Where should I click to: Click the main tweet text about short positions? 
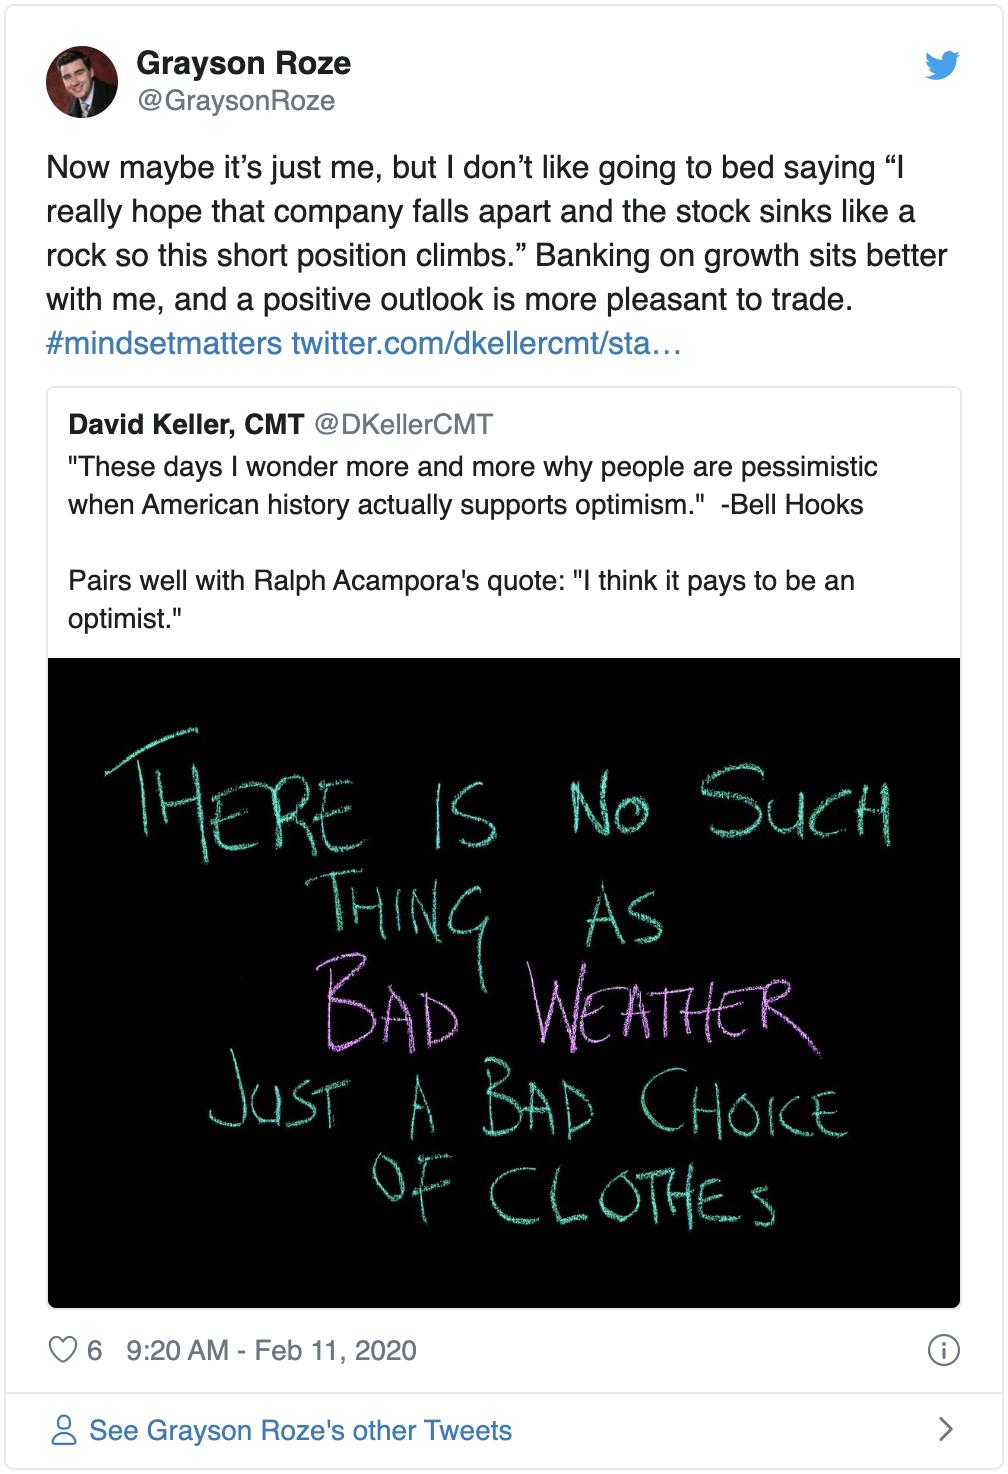[496, 234]
